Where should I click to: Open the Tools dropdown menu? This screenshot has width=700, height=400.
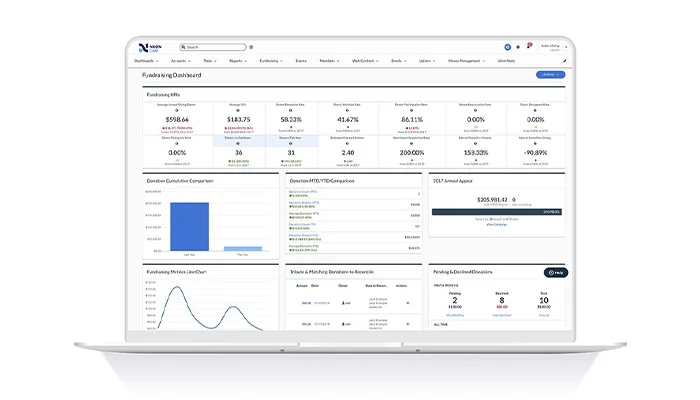[x=210, y=61]
